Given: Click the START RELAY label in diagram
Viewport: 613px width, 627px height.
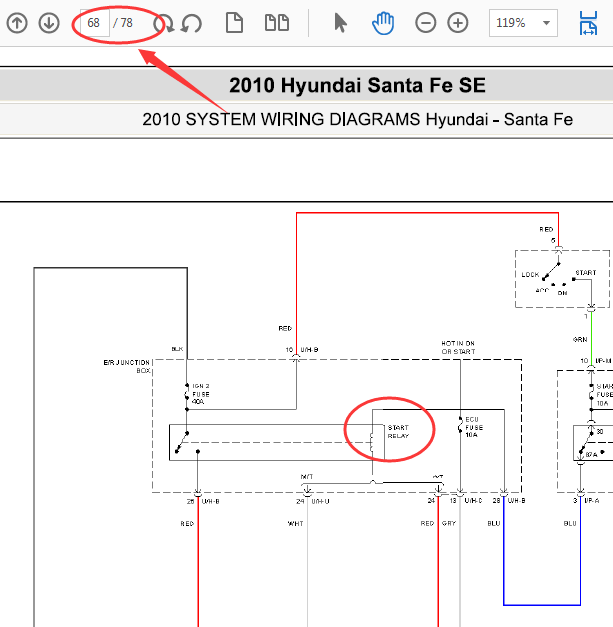Looking at the screenshot, I should [398, 432].
